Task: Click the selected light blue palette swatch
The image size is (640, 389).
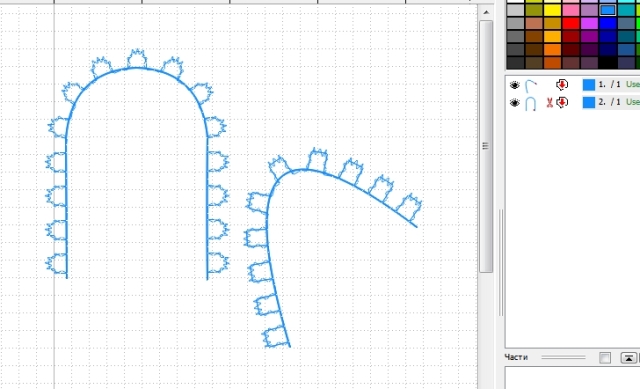Action: point(608,9)
